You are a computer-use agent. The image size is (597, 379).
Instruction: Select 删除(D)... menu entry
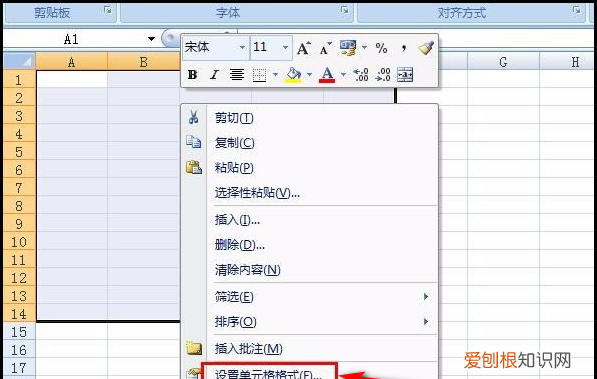(239, 245)
